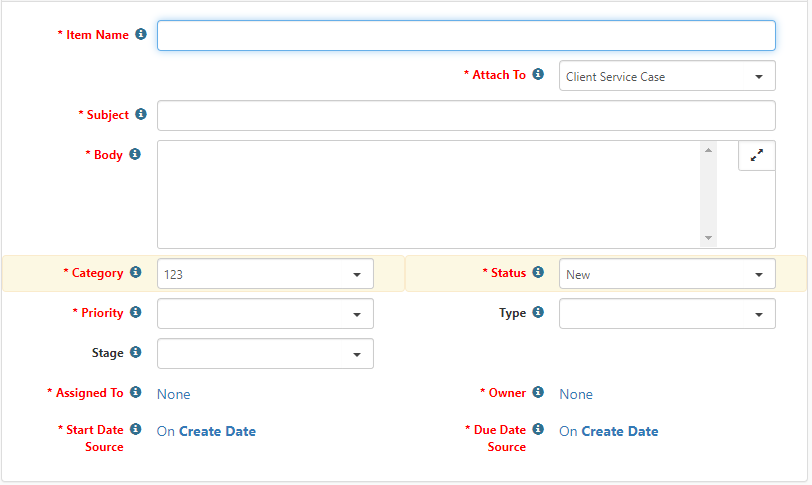812x485 pixels.
Task: Click the Subject field info icon
Action: [x=141, y=115]
